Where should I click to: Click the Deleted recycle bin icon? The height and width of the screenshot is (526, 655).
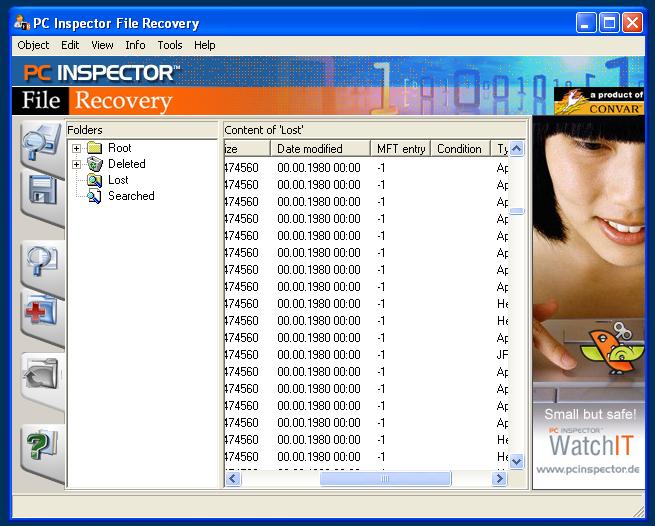tap(95, 164)
